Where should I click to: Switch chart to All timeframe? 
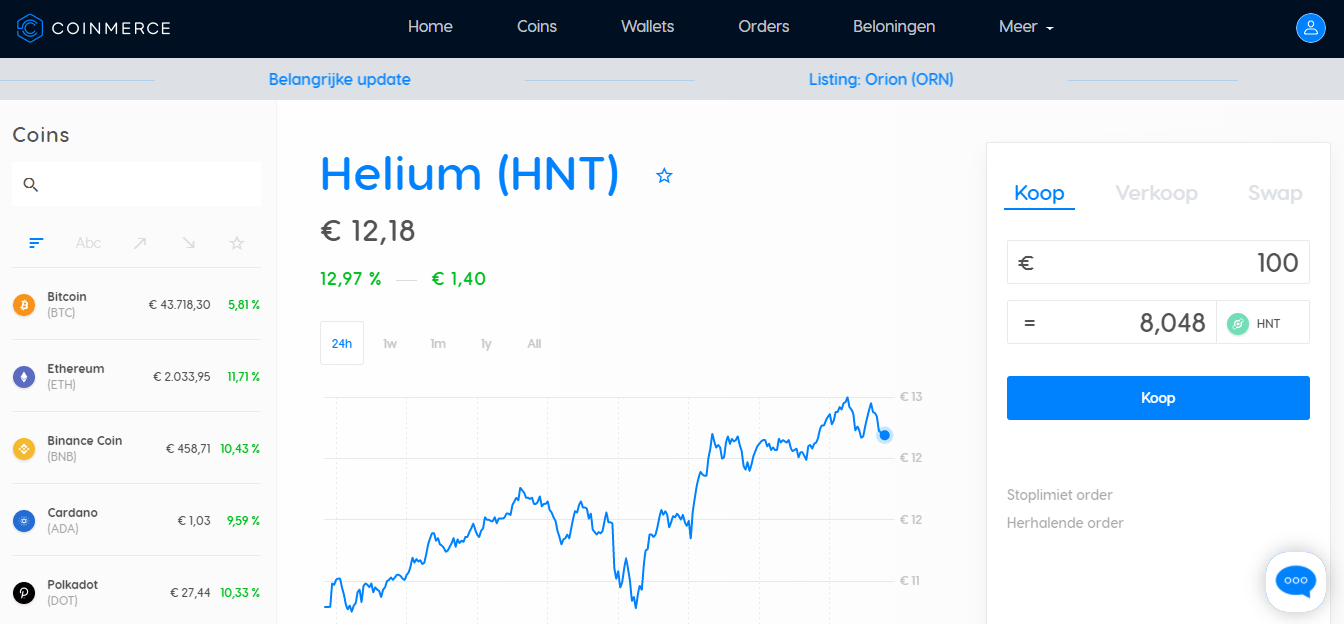tap(534, 343)
